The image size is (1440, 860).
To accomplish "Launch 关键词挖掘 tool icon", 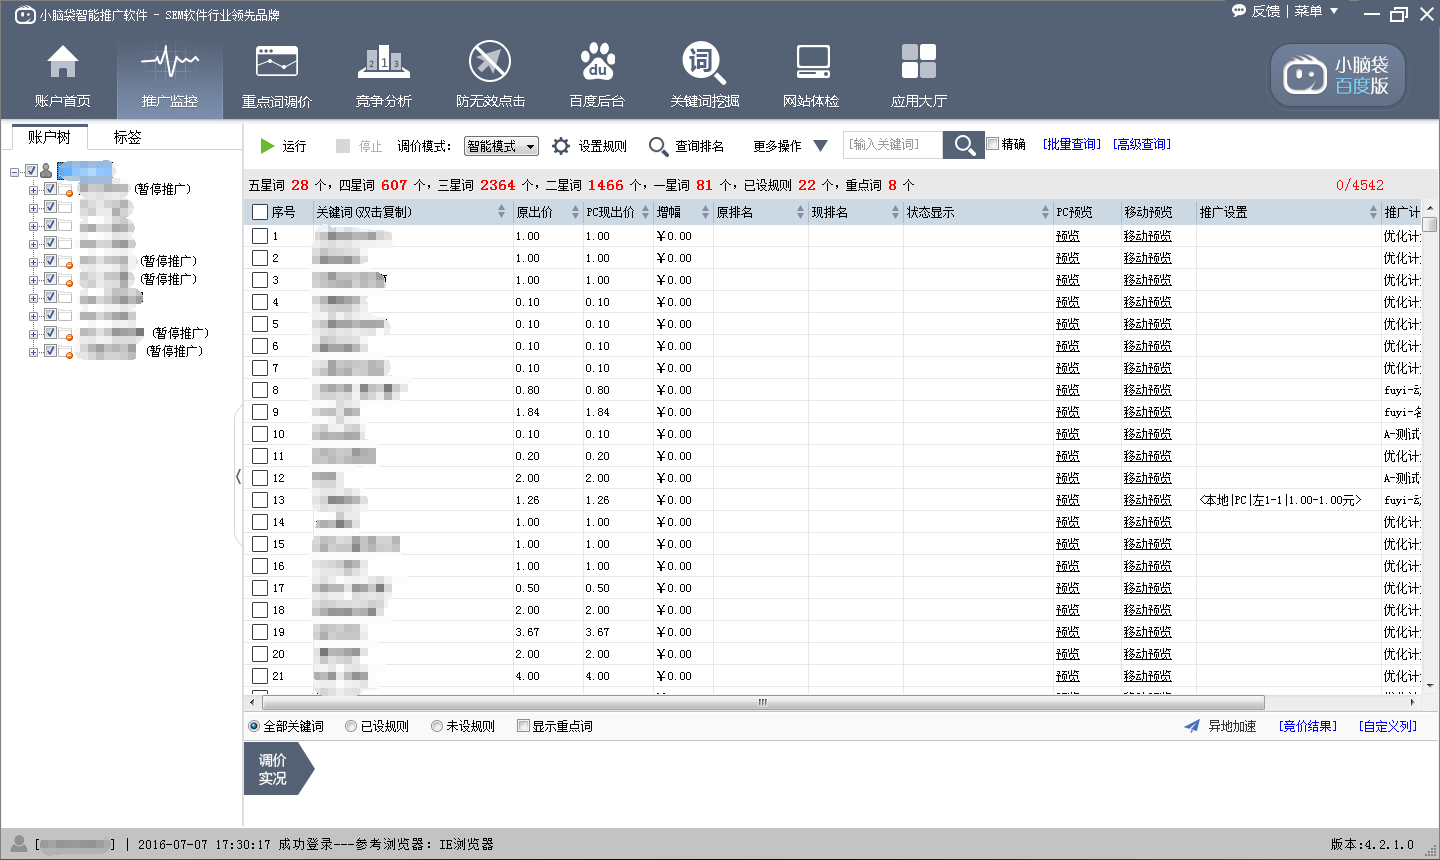I will [x=704, y=63].
